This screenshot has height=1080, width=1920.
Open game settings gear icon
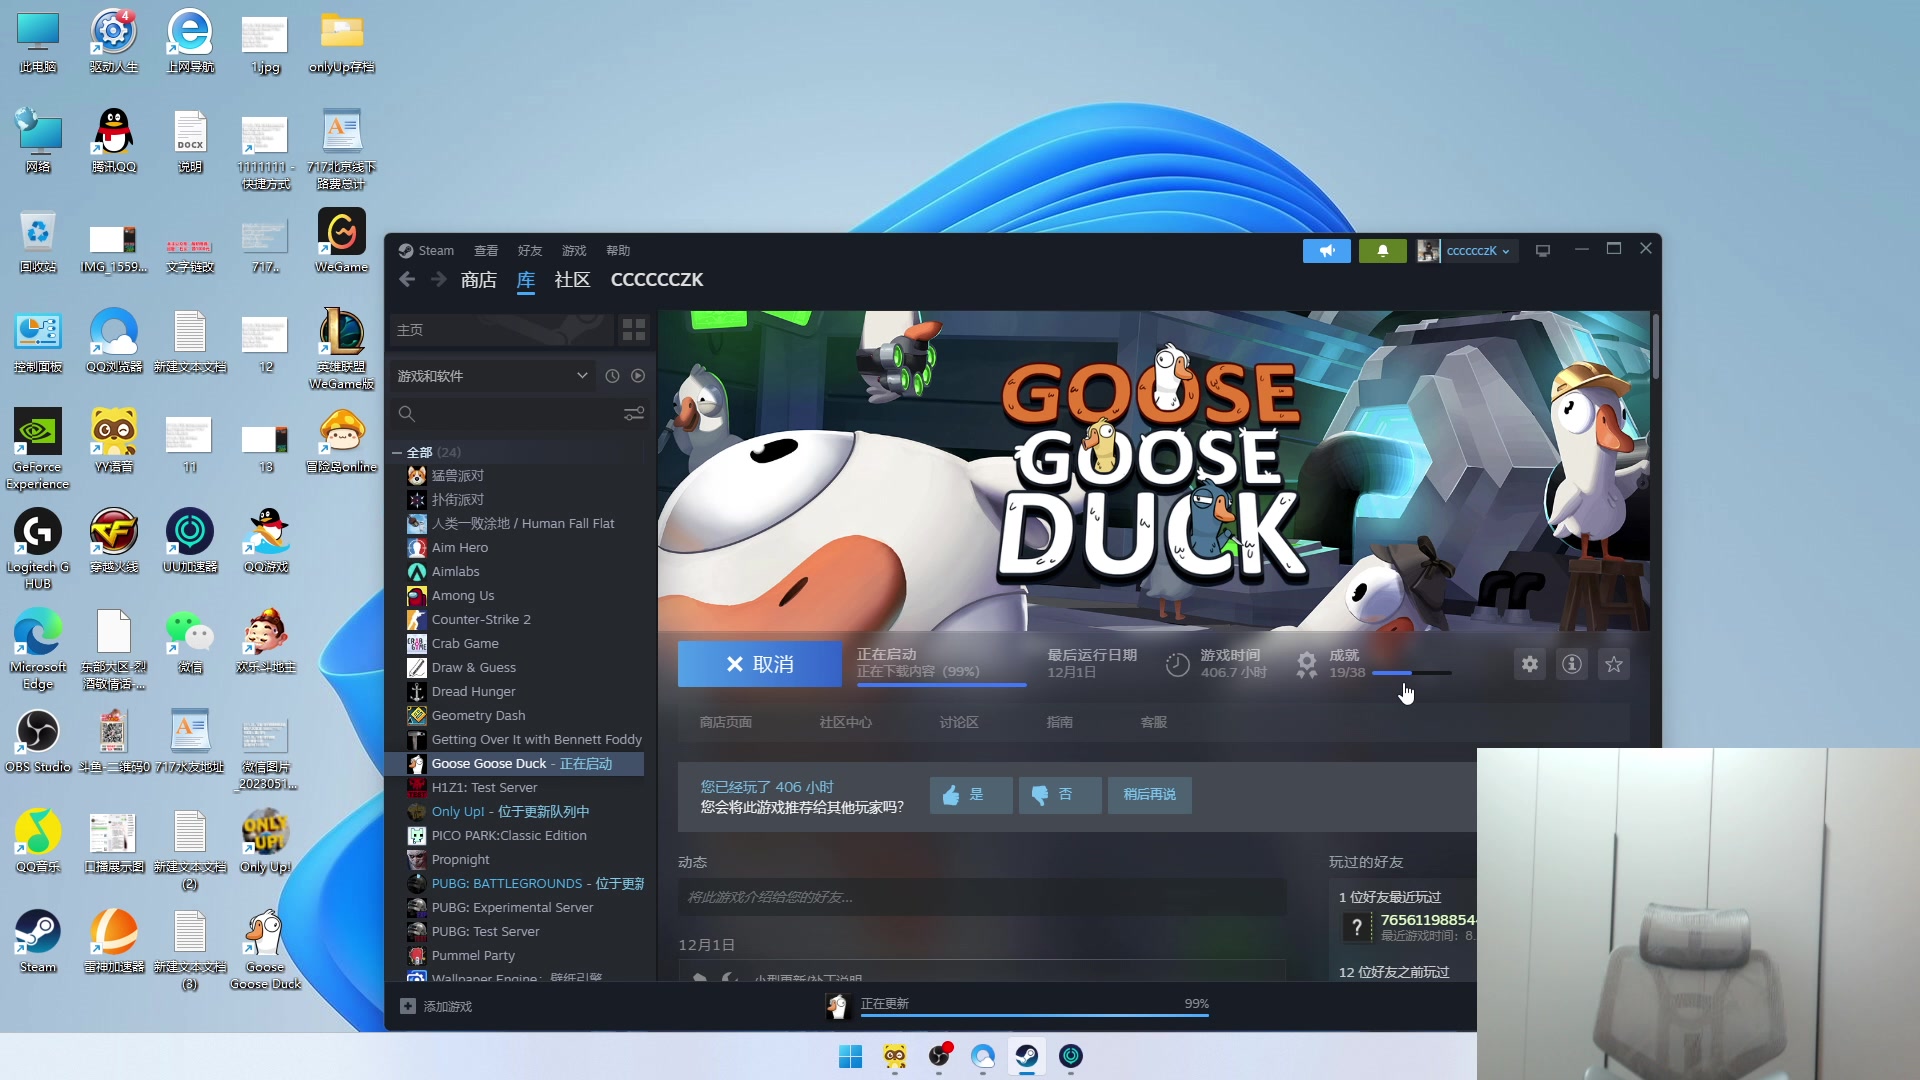(x=1529, y=664)
